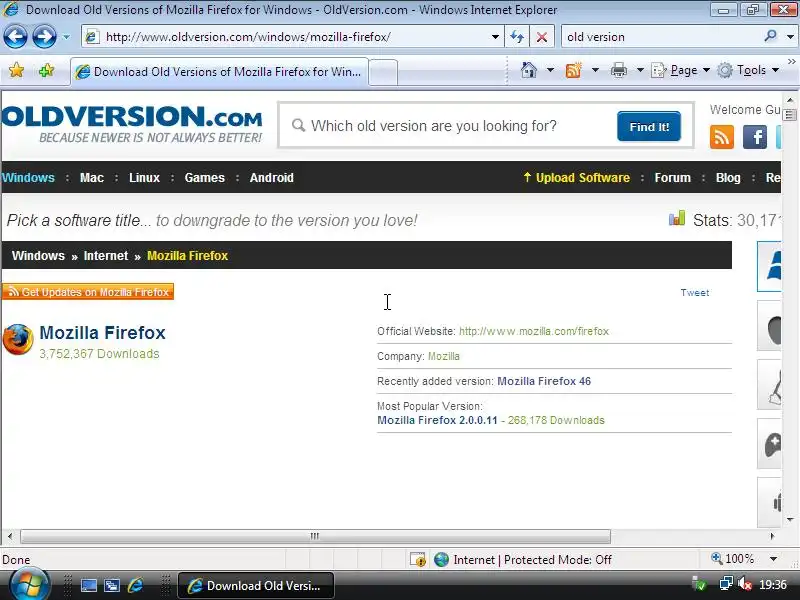800x600 pixels.
Task: Open the Blog link
Action: [728, 178]
